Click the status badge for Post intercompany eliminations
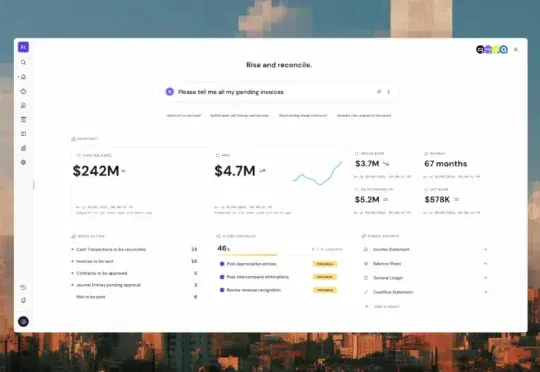The image size is (540, 372). tap(325, 277)
